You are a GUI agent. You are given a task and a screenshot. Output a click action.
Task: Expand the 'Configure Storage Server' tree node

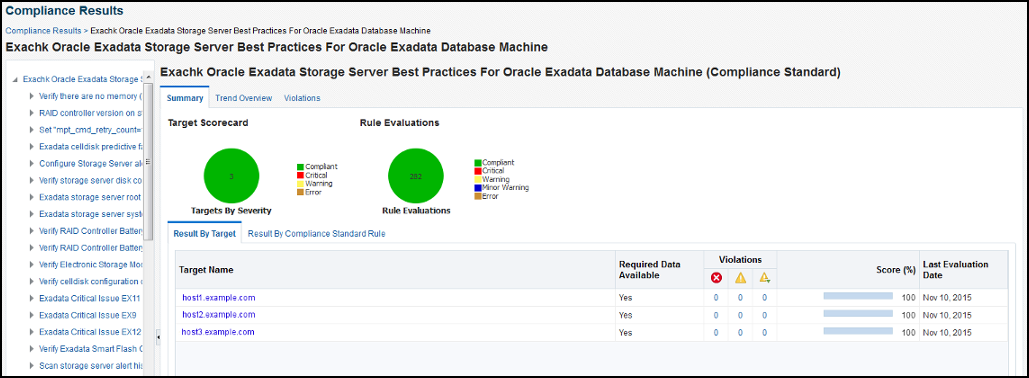32,163
